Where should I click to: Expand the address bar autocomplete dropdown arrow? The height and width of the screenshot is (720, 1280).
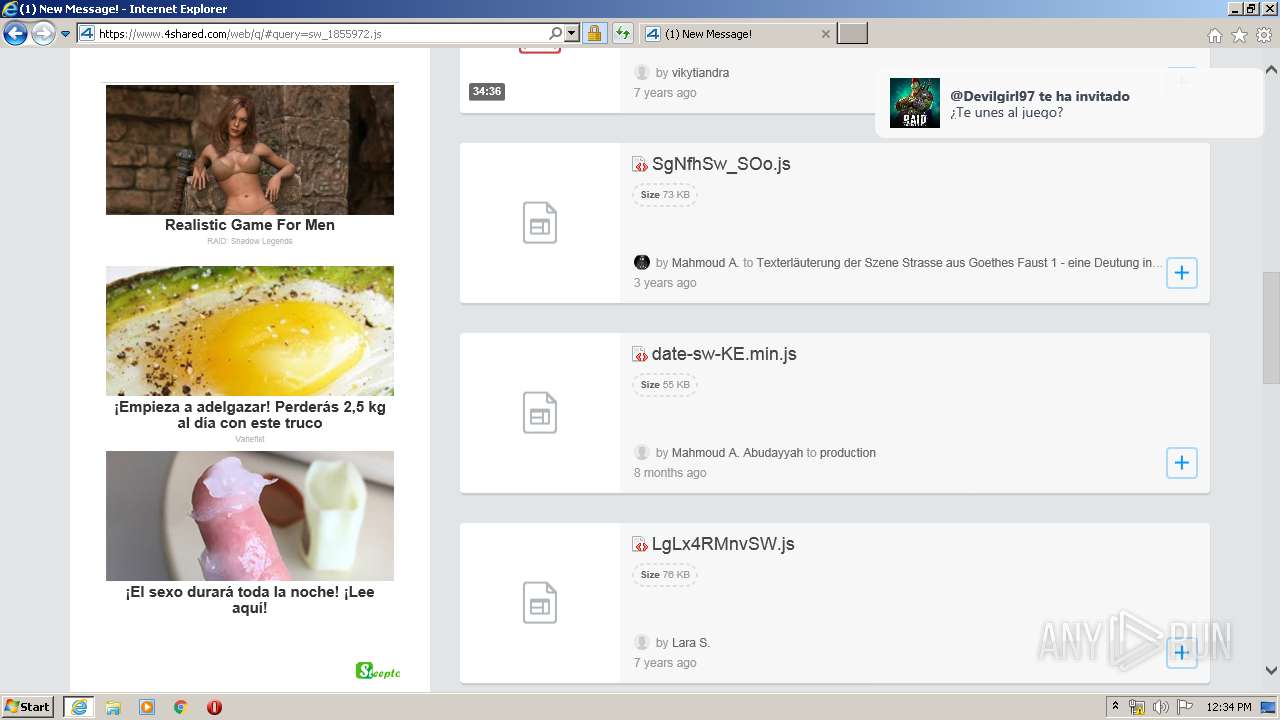[x=573, y=34]
